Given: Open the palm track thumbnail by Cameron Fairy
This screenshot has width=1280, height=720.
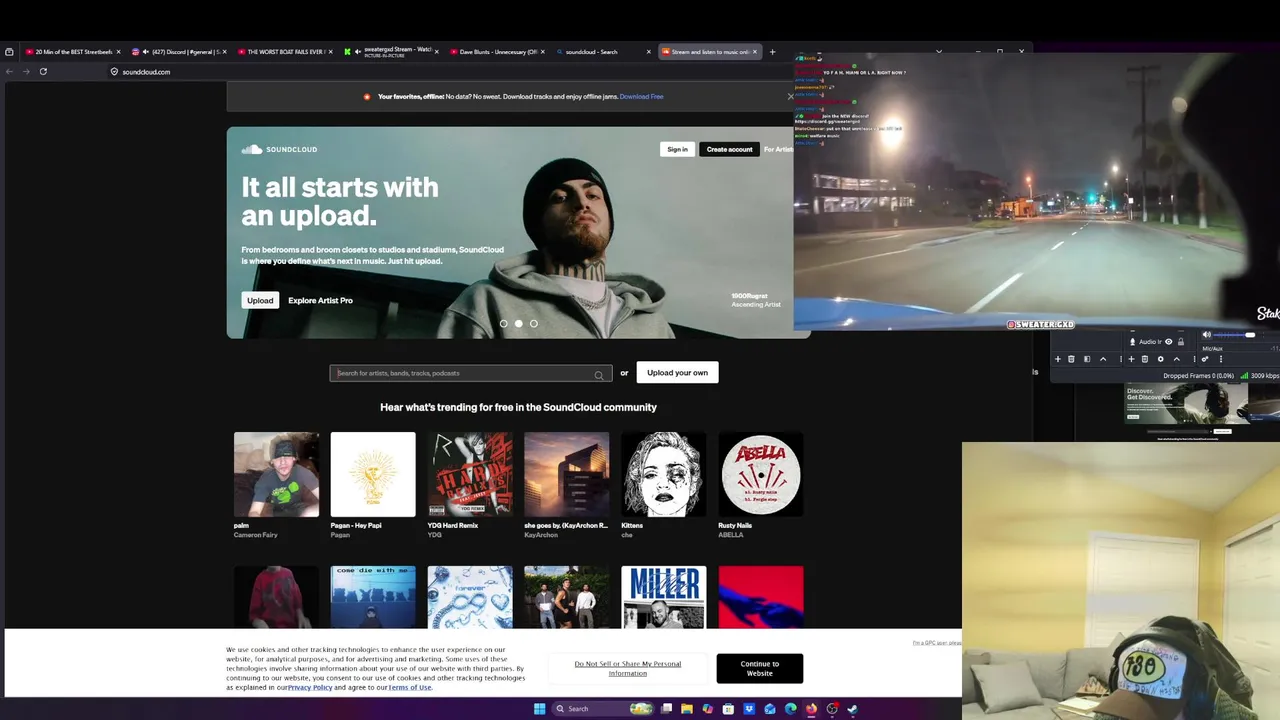Looking at the screenshot, I should (x=276, y=474).
